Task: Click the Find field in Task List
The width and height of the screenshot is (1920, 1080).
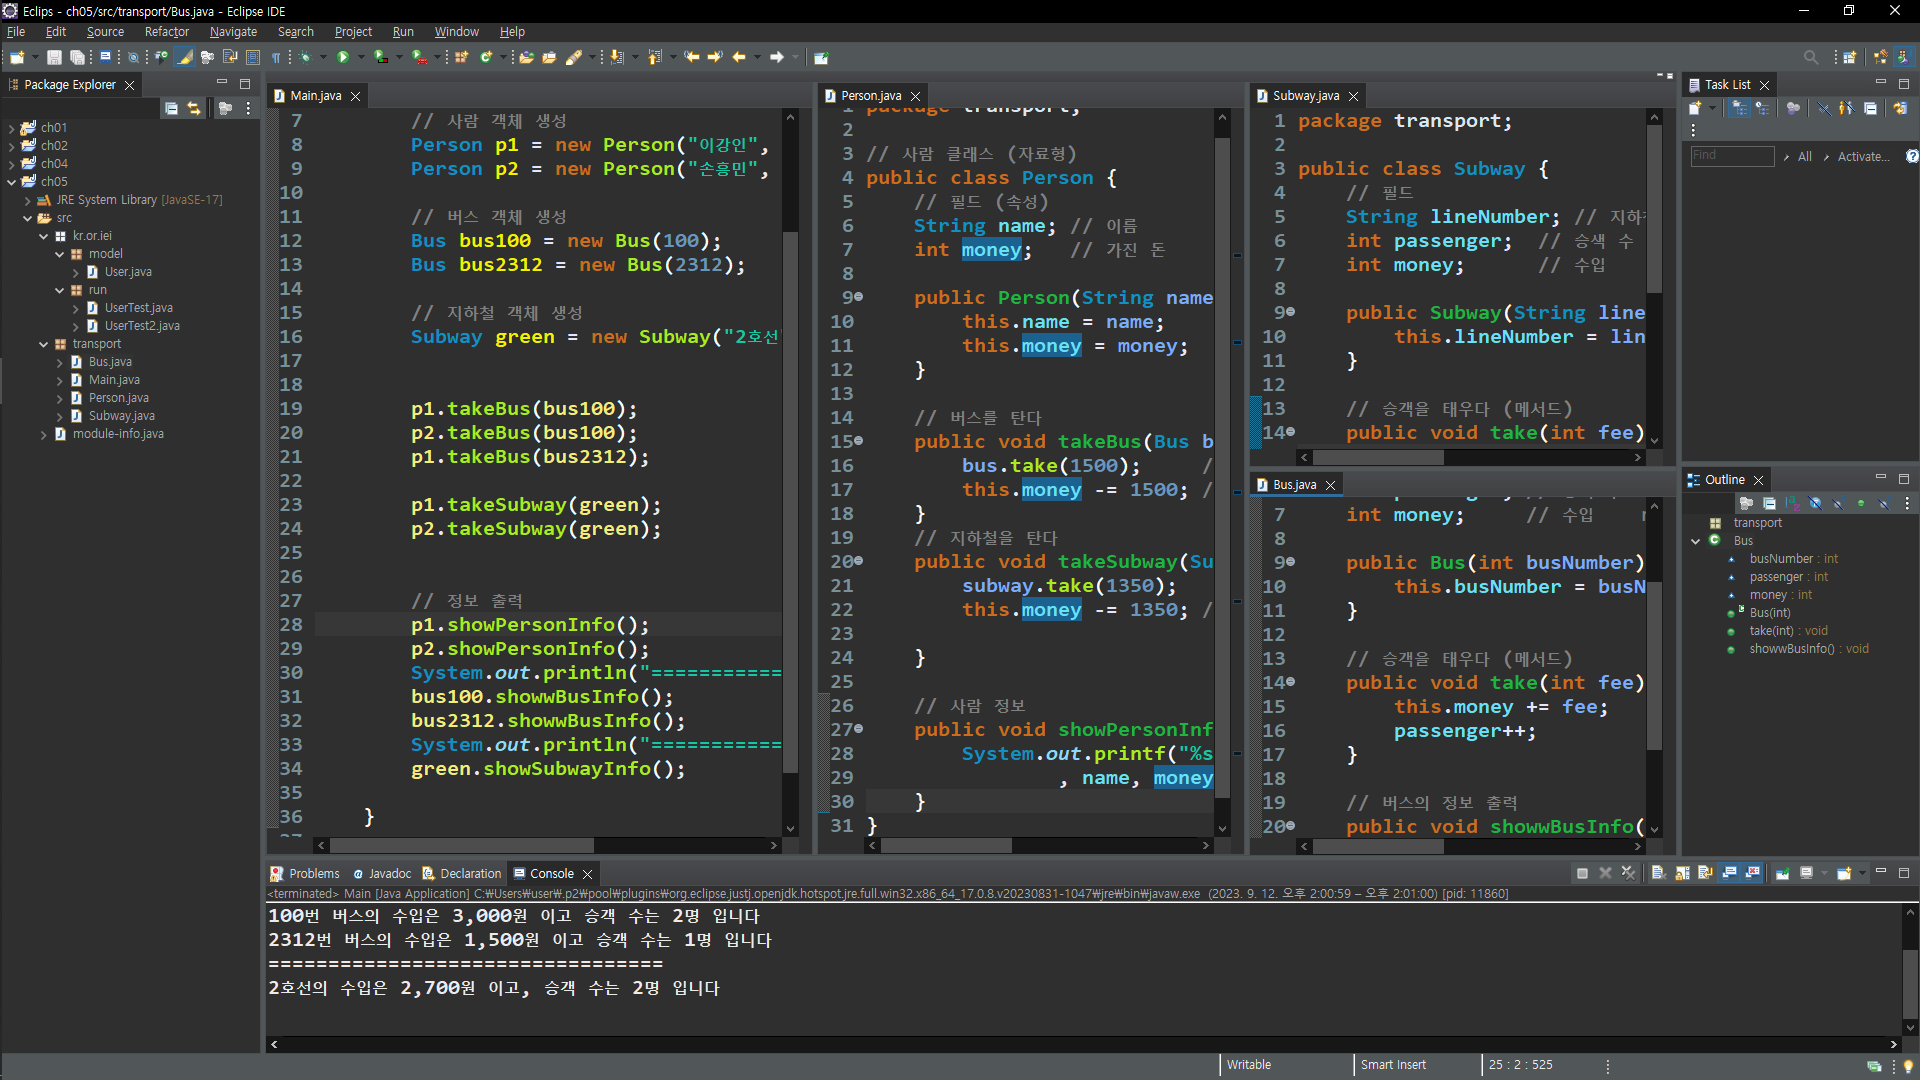Action: click(x=1731, y=156)
